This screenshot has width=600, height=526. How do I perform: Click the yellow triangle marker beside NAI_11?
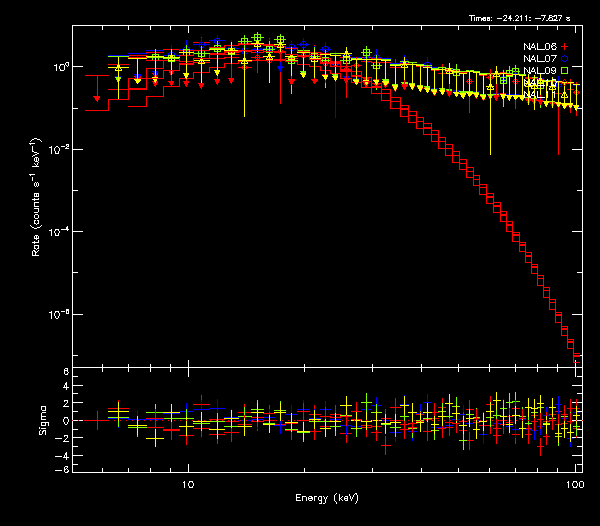(564, 95)
